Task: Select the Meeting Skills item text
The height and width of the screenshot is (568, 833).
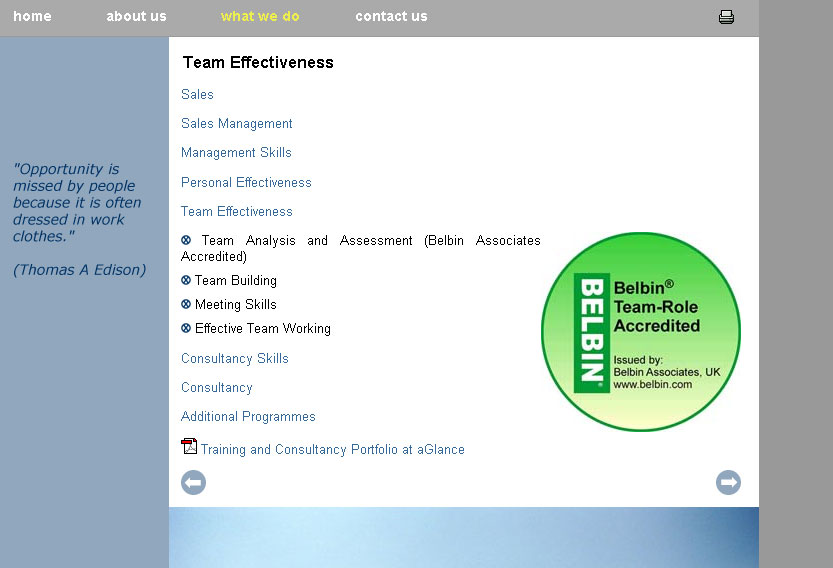Action: pyautogui.click(x=236, y=304)
